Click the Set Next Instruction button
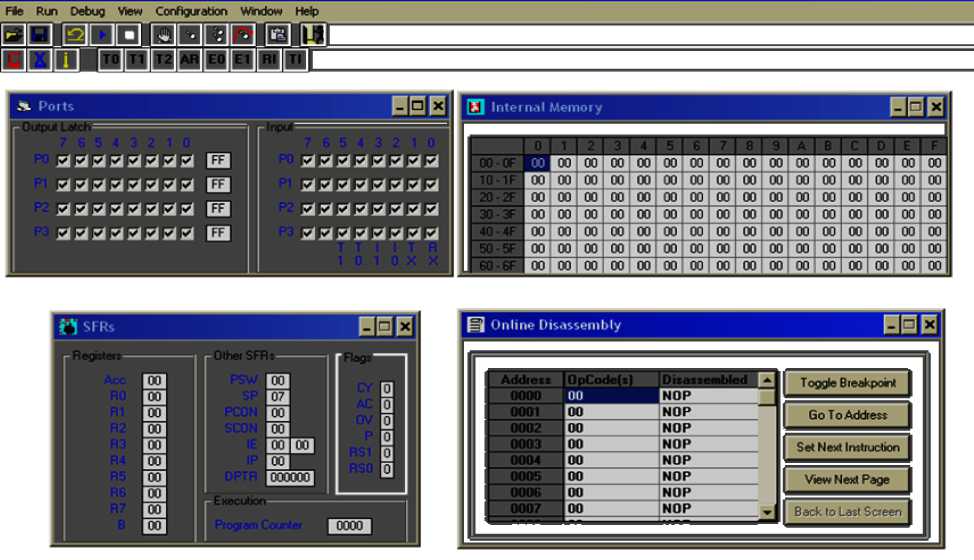The image size is (974, 560). (847, 447)
